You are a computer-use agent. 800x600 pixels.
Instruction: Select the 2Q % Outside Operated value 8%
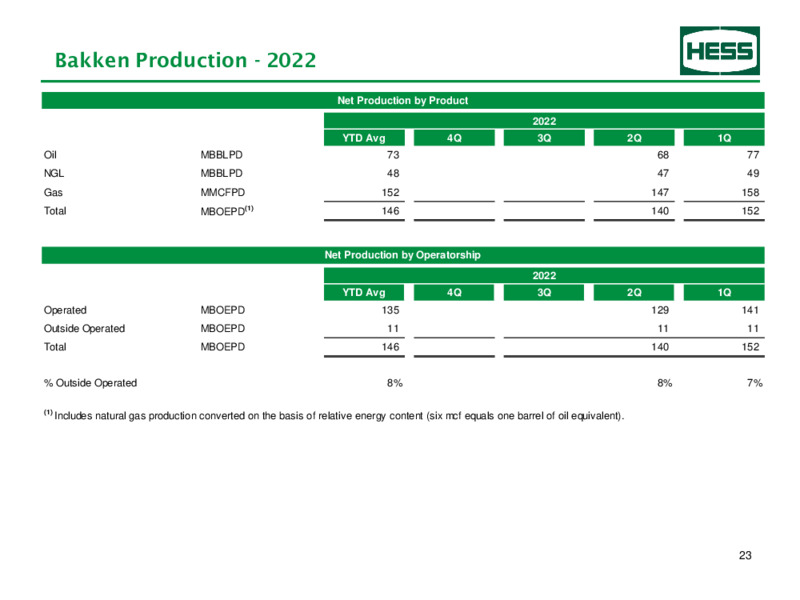[x=664, y=383]
